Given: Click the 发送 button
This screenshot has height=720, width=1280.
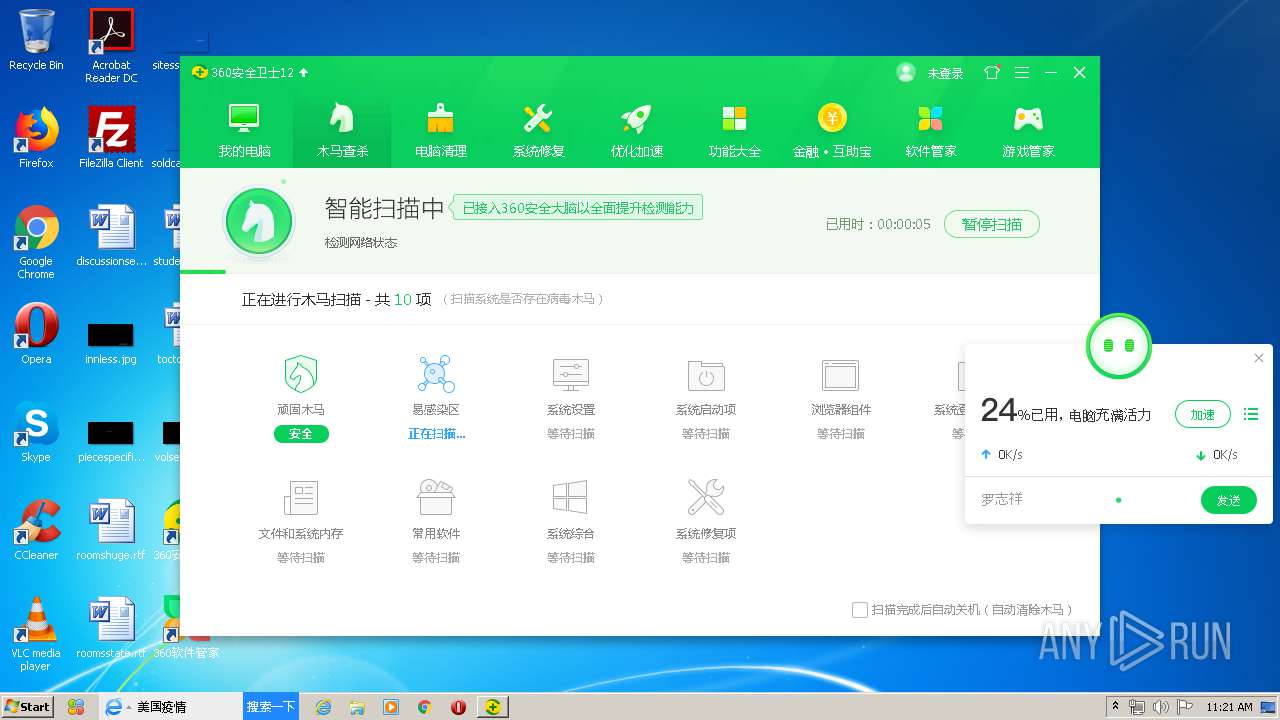Looking at the screenshot, I should [1228, 500].
